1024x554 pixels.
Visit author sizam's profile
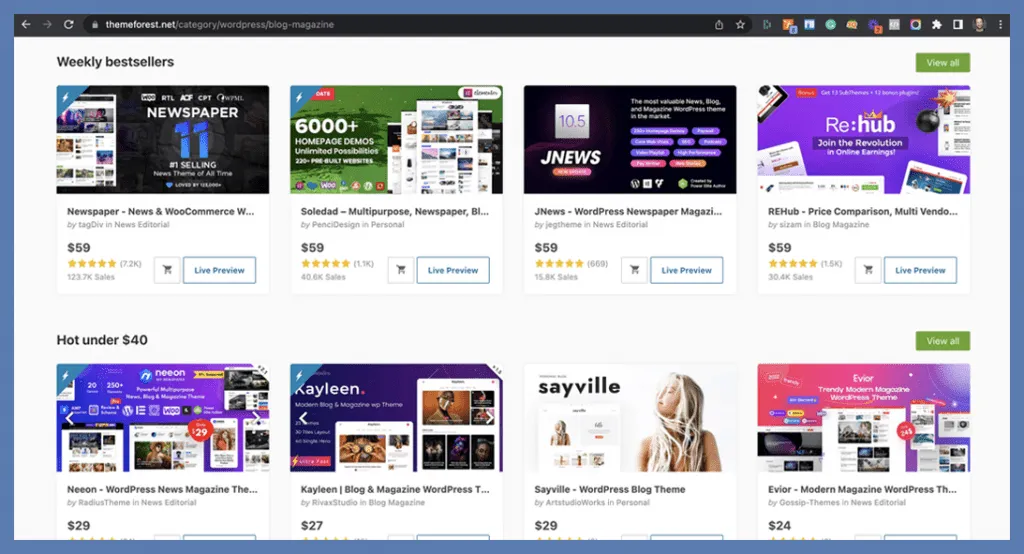coord(790,225)
